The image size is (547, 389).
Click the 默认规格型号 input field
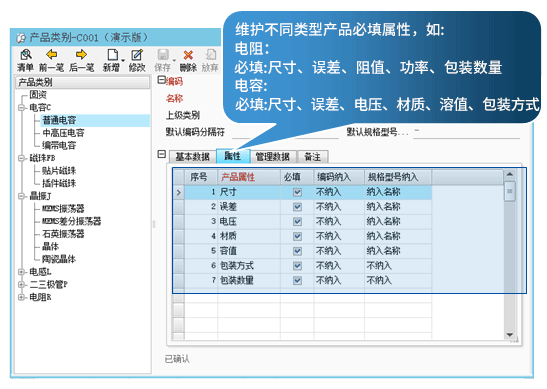coord(466,132)
